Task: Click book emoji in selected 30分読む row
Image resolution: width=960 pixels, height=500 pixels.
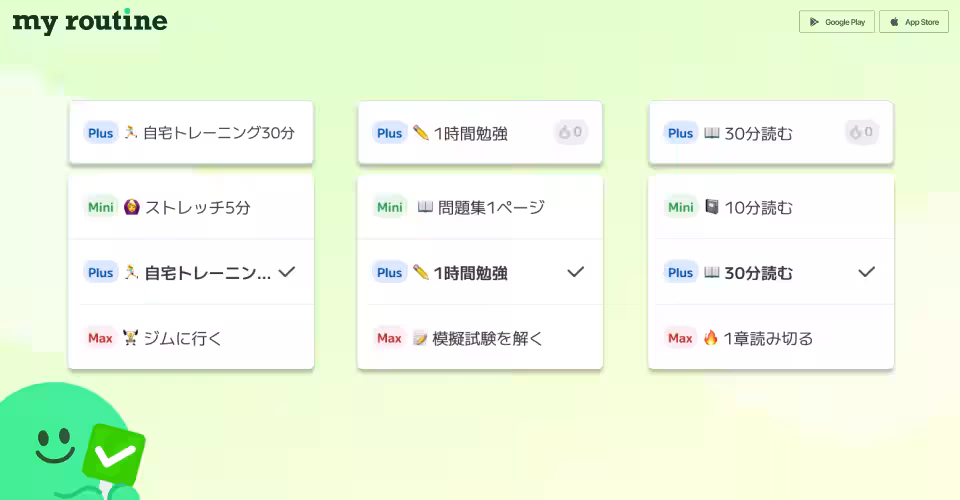Action: (x=711, y=272)
